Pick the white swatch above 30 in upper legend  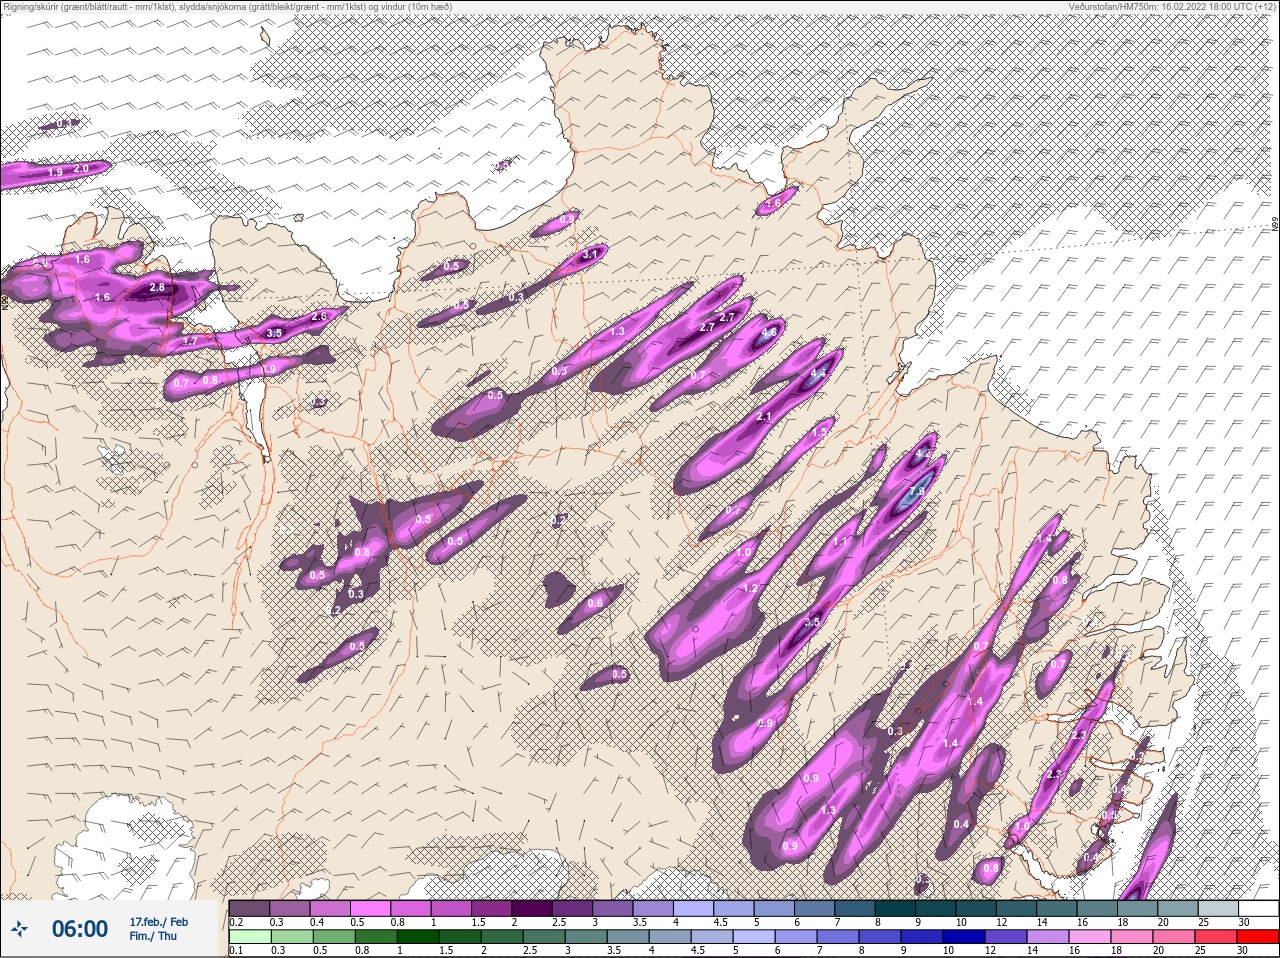click(x=1258, y=908)
